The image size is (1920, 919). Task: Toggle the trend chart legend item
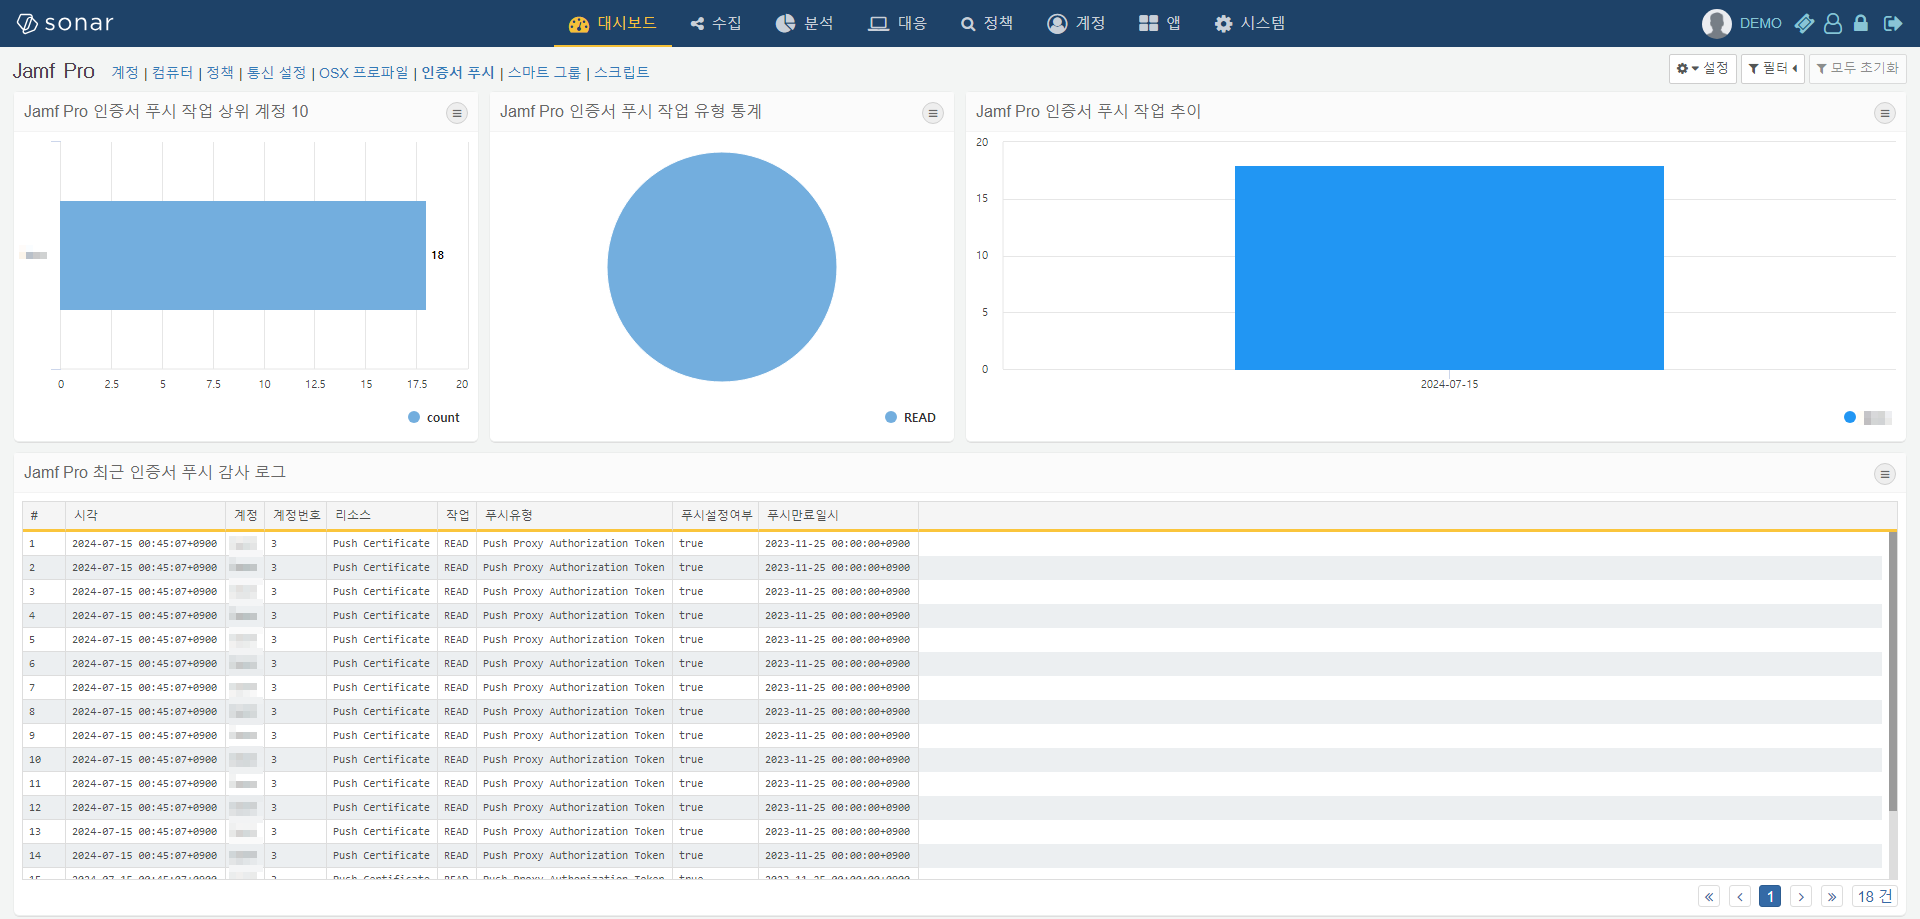(x=1867, y=418)
